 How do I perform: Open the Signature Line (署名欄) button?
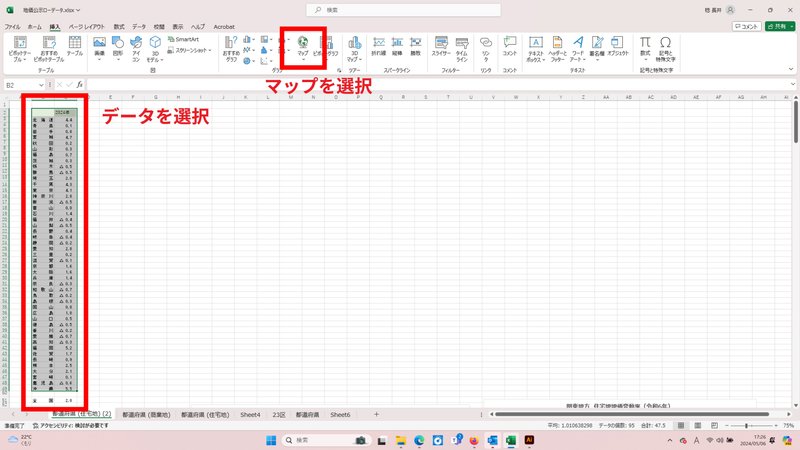[x=597, y=48]
